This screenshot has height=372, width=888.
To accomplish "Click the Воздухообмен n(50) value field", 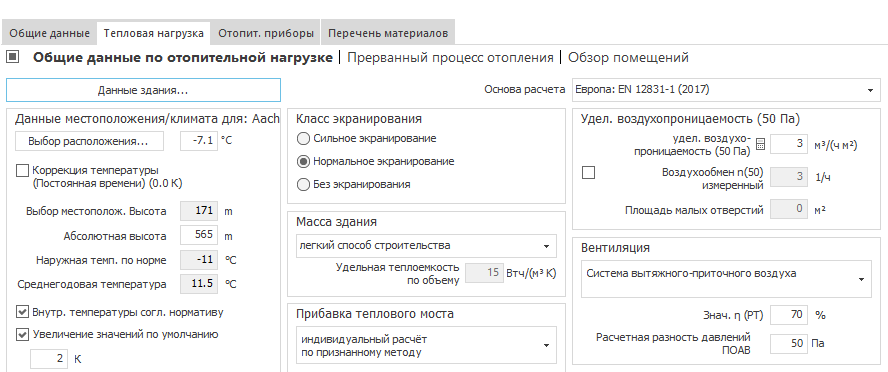I will click(x=789, y=177).
